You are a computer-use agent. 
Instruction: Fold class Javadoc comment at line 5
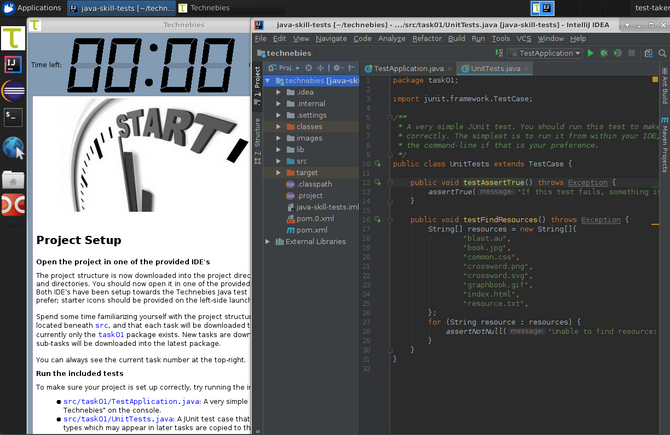coord(390,117)
